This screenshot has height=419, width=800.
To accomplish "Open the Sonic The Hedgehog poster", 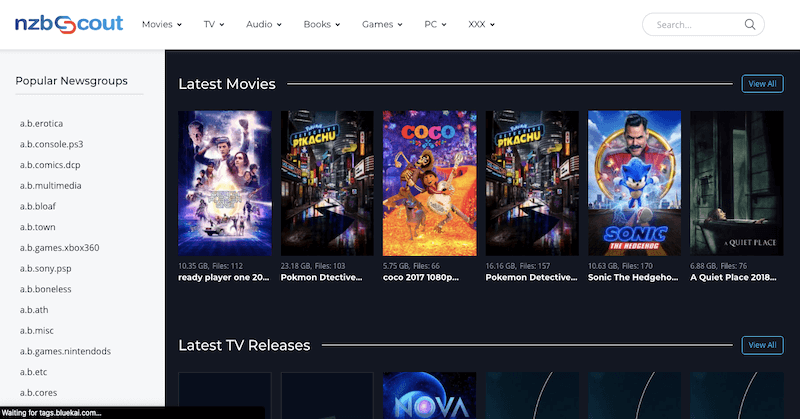I will 634,183.
